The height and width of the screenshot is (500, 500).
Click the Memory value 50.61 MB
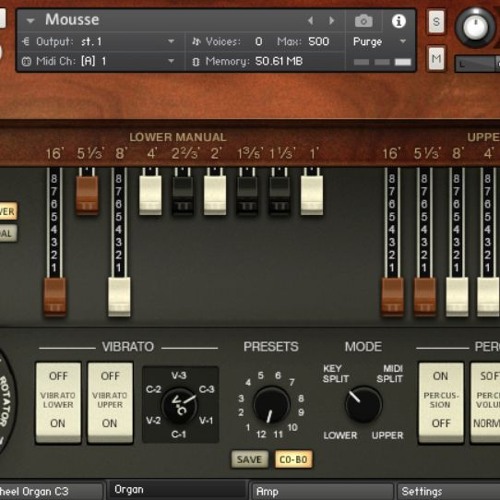(x=279, y=61)
